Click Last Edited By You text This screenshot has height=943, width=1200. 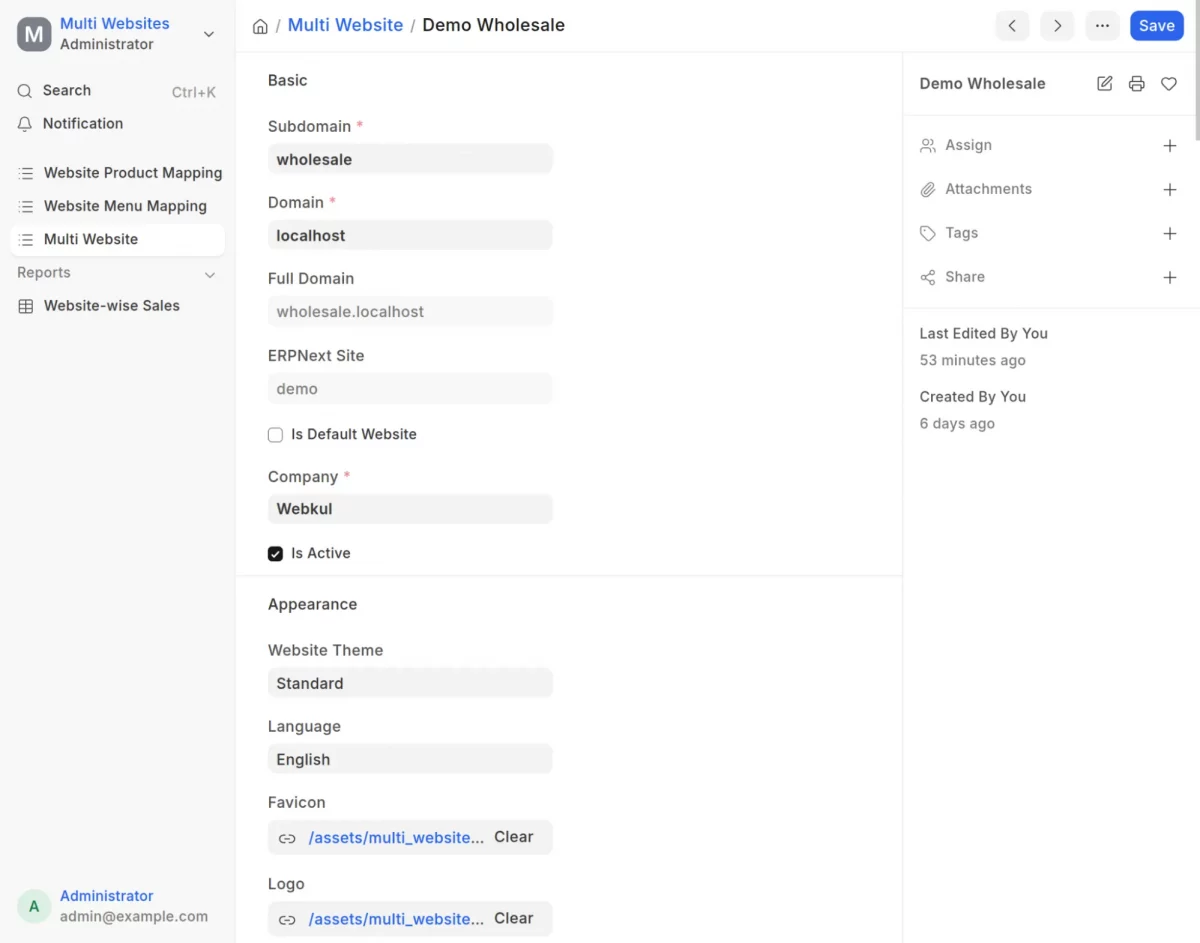(x=984, y=334)
